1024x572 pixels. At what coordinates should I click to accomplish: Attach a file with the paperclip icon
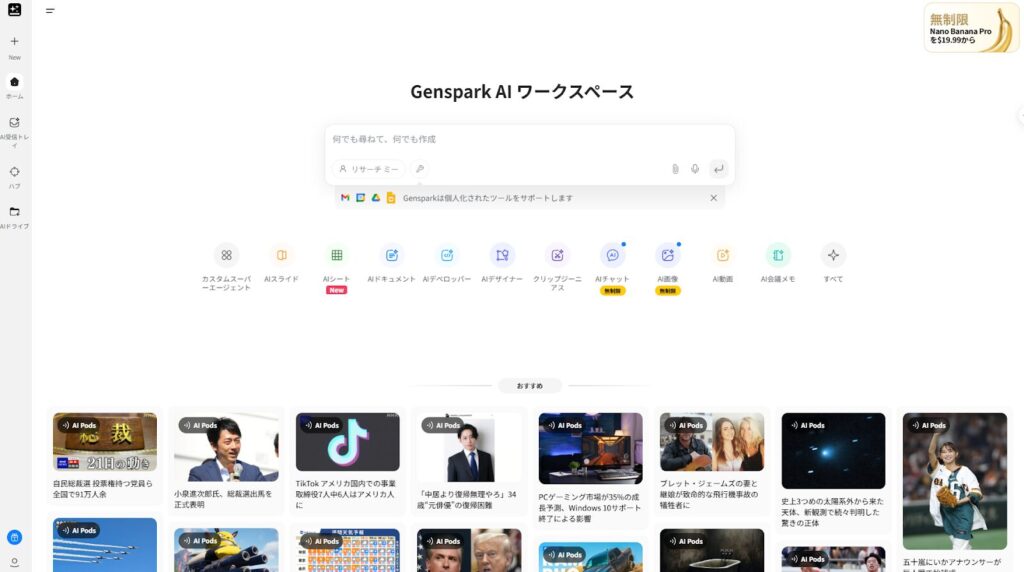tap(675, 169)
